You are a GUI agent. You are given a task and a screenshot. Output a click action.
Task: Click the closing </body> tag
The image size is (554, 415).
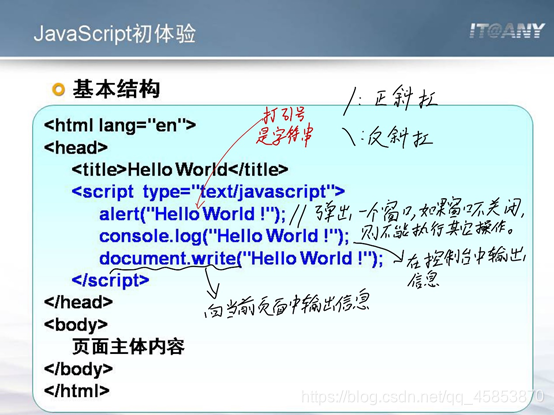tap(78, 369)
